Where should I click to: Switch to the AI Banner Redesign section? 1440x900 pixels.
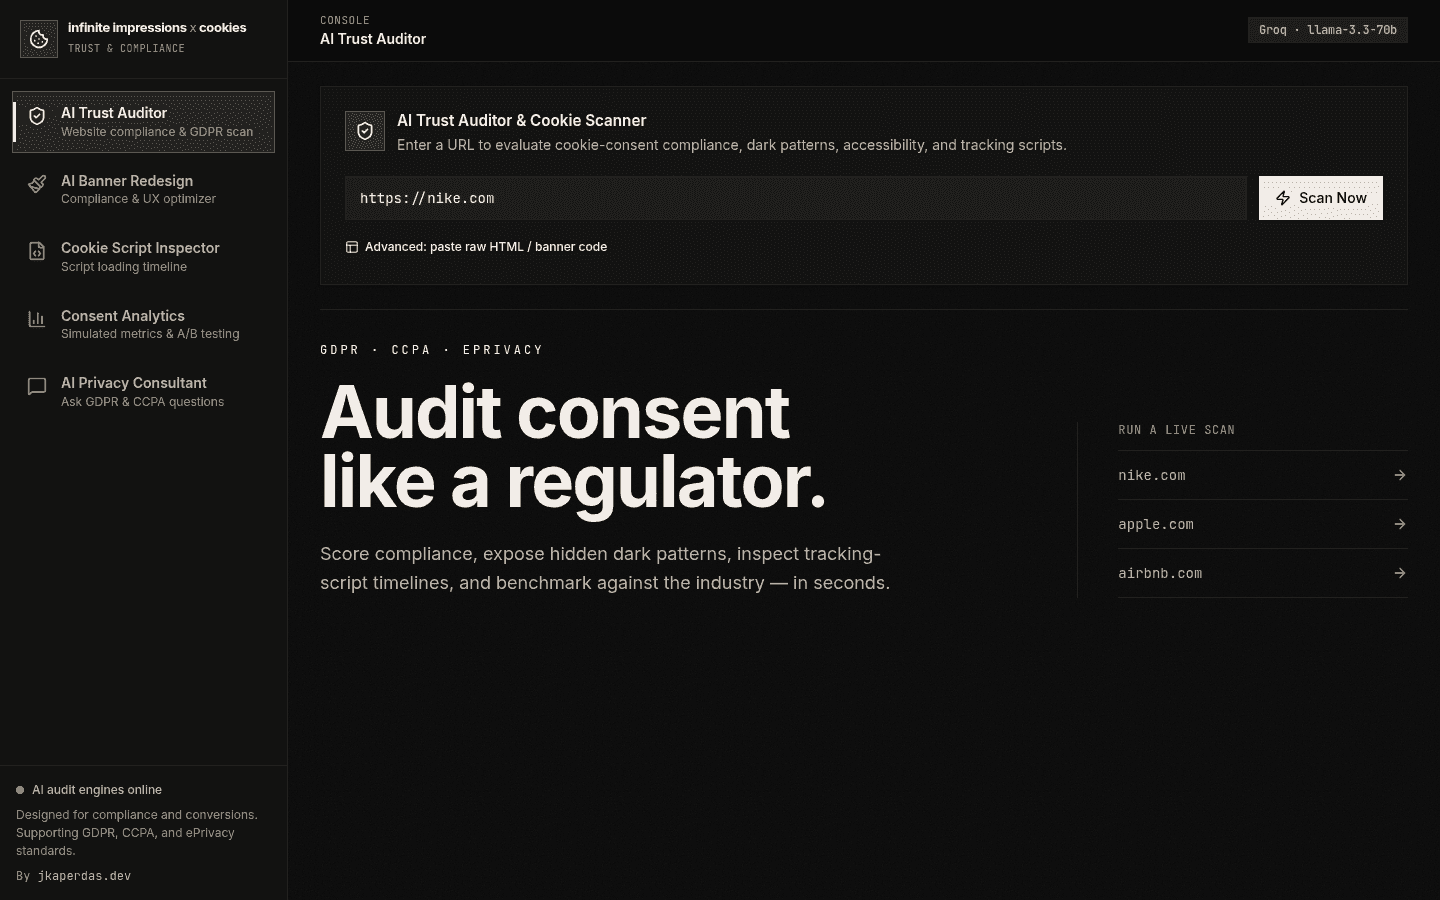[143, 189]
